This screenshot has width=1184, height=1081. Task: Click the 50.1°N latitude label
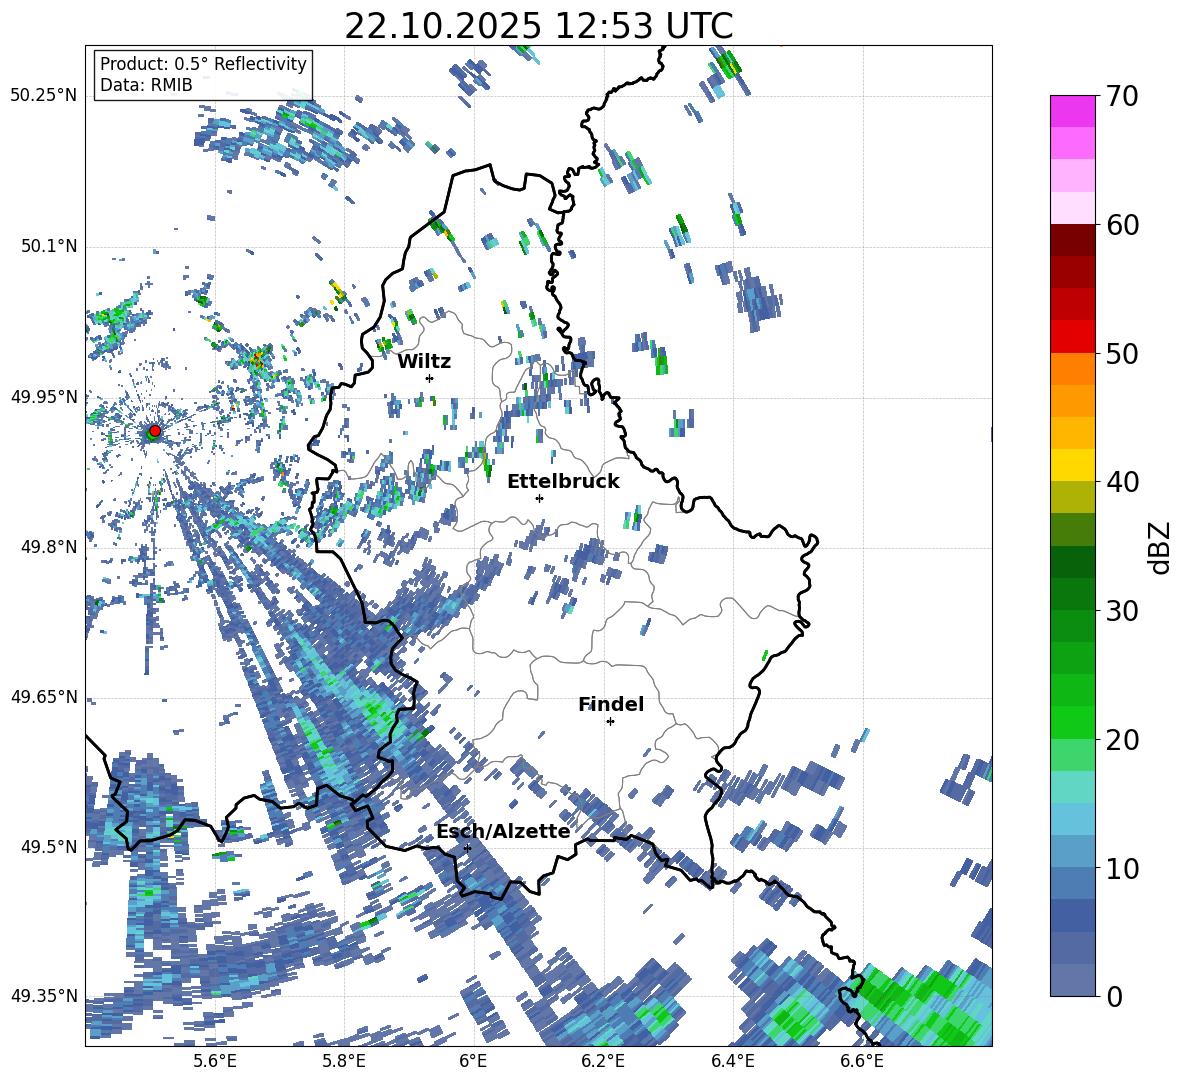click(x=49, y=246)
